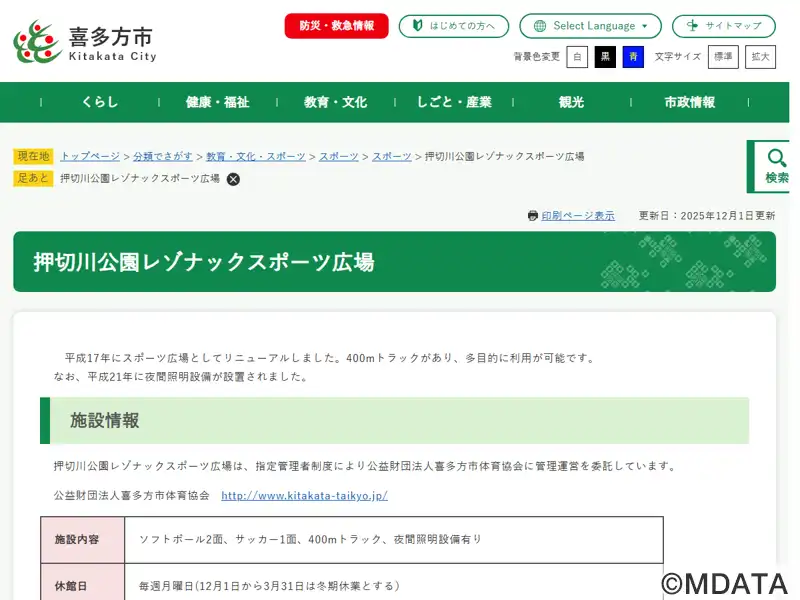The height and width of the screenshot is (600, 800).
Task: Click the printer icon beside 印刷ページ表示
Action: pyautogui.click(x=533, y=216)
